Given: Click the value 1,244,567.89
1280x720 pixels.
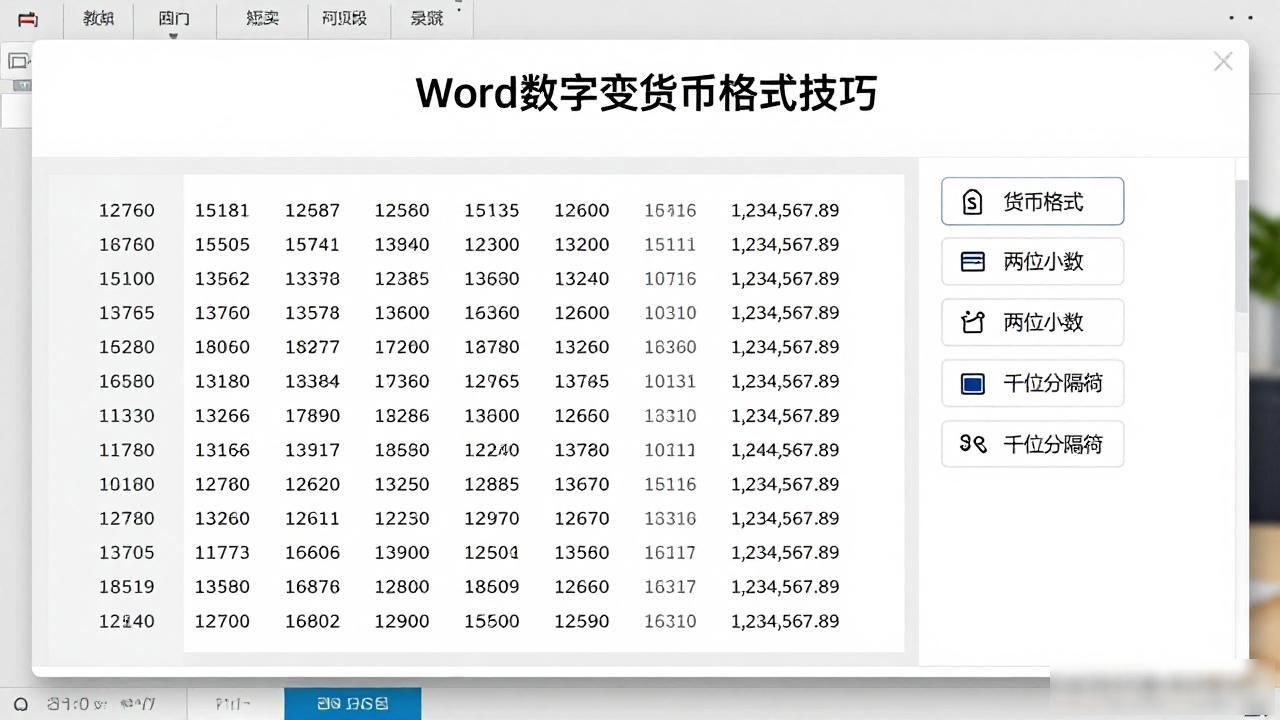Looking at the screenshot, I should pyautogui.click(x=785, y=450).
